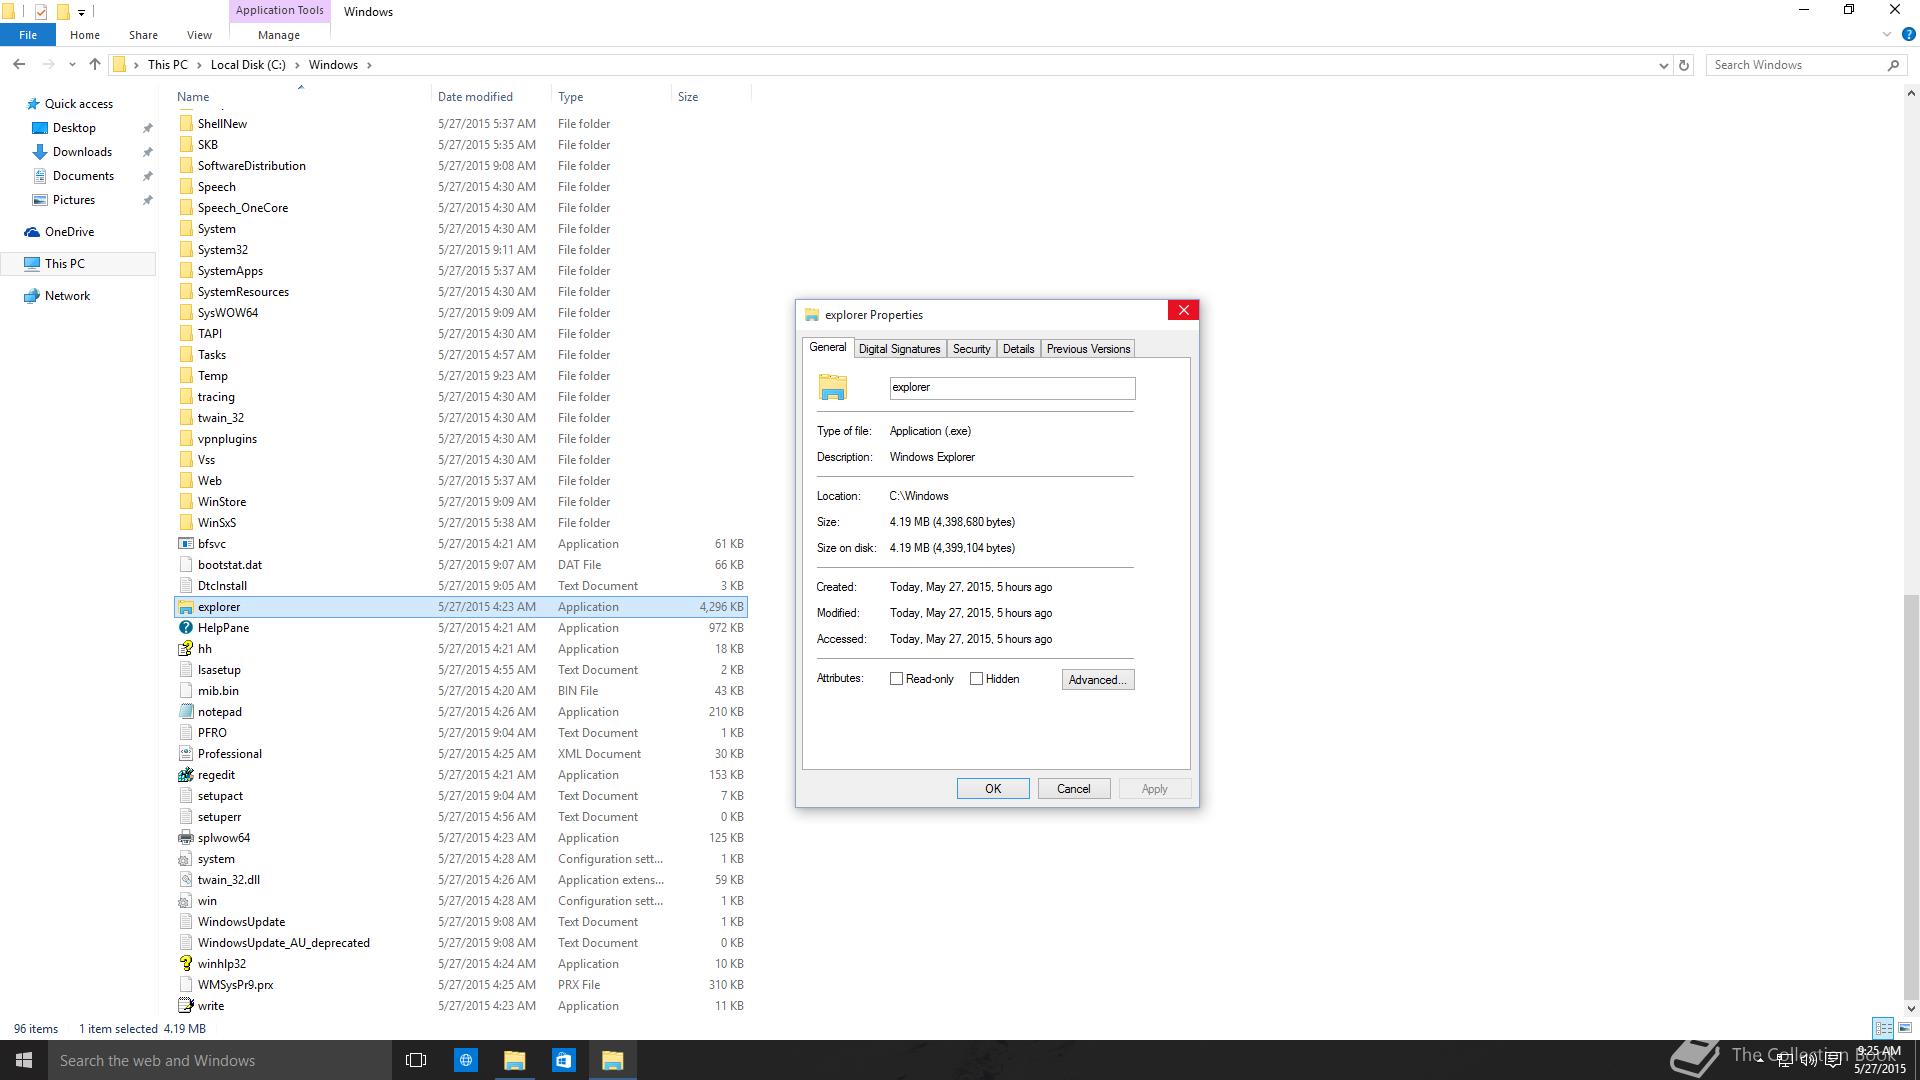This screenshot has height=1080, width=1920.
Task: Open the Start menu
Action: (x=24, y=1060)
